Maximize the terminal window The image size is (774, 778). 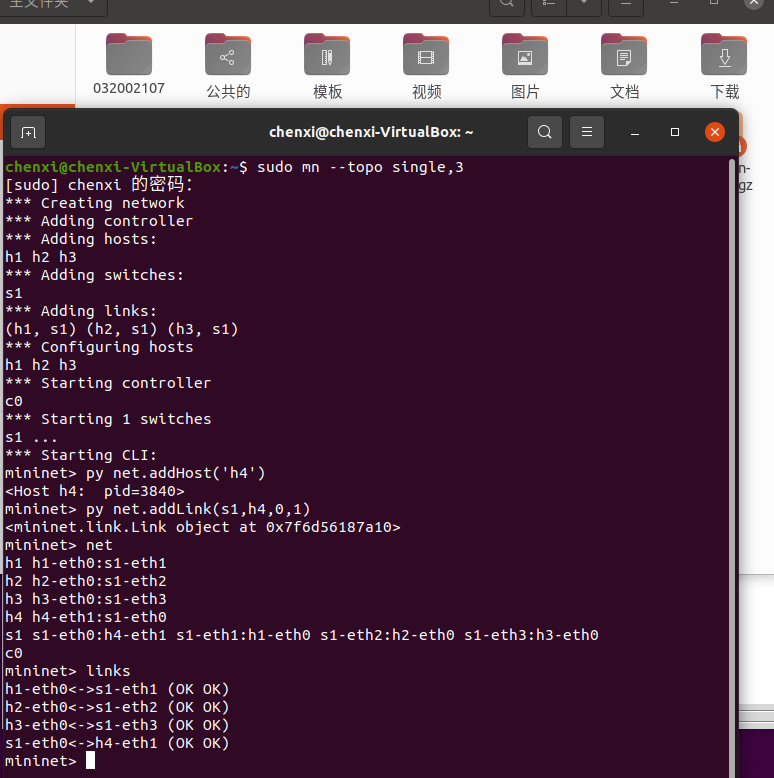click(x=675, y=132)
